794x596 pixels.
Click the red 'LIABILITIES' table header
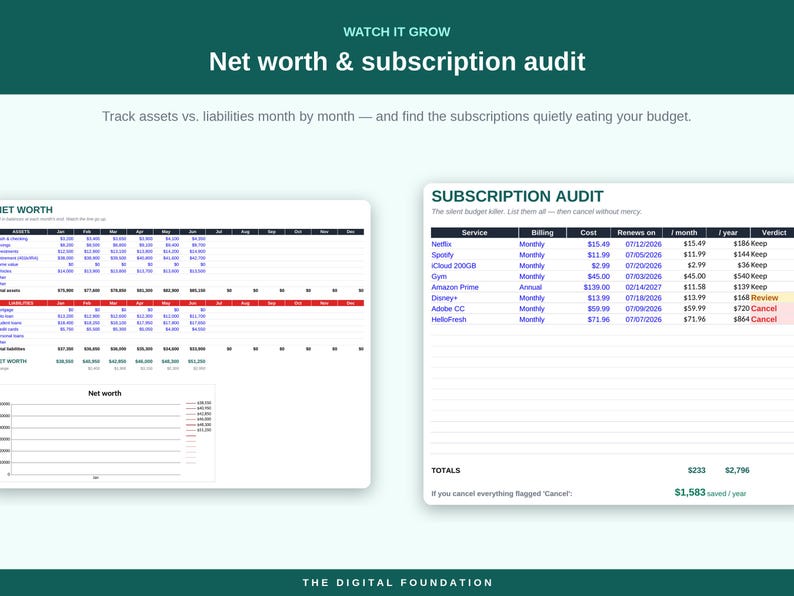pyautogui.click(x=21, y=303)
